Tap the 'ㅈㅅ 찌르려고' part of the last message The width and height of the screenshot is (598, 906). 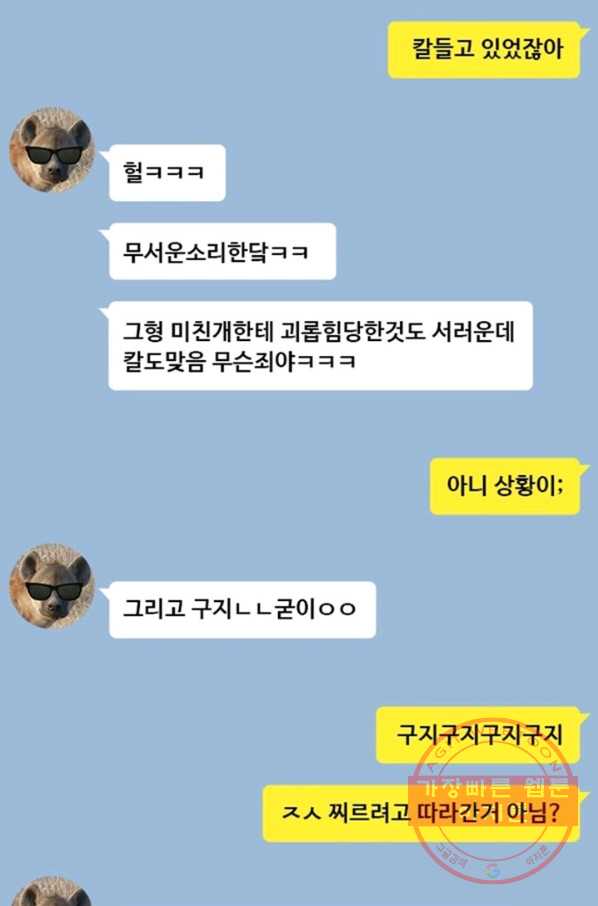[346, 814]
